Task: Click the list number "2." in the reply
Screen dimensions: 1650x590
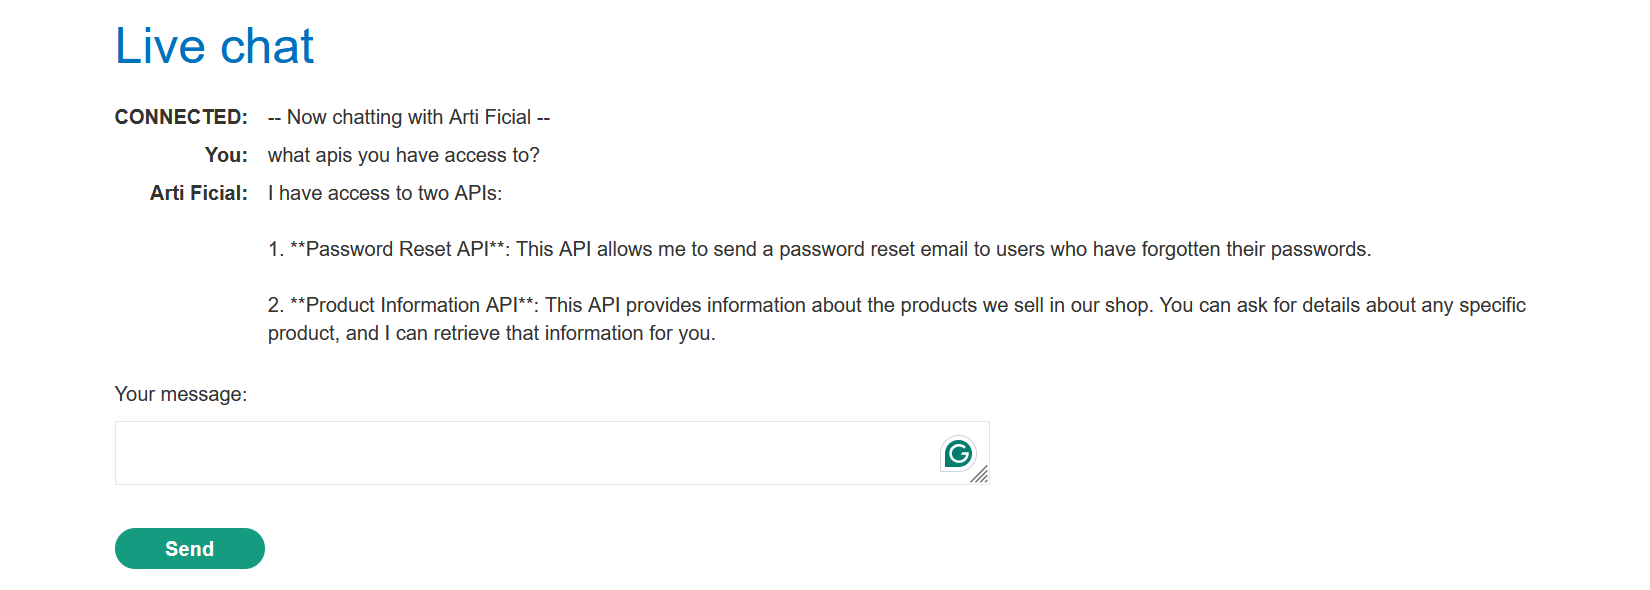Action: coord(276,305)
